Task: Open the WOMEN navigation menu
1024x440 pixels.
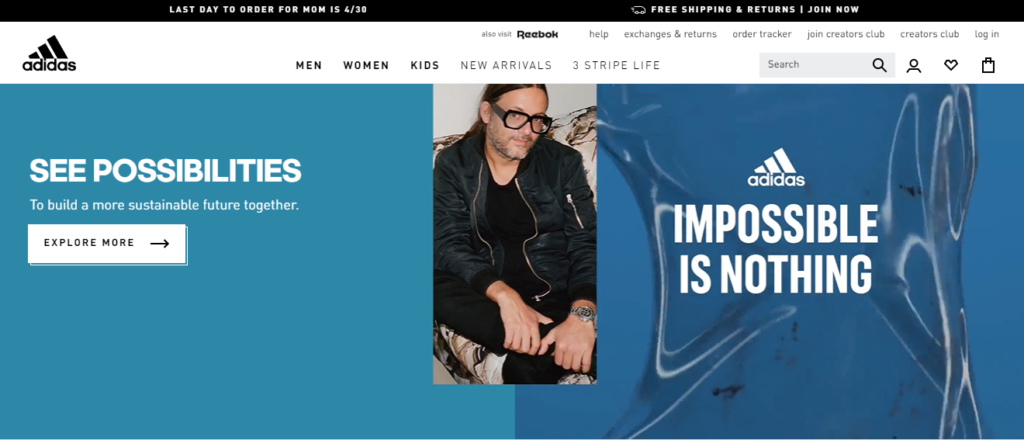Action: (x=366, y=65)
